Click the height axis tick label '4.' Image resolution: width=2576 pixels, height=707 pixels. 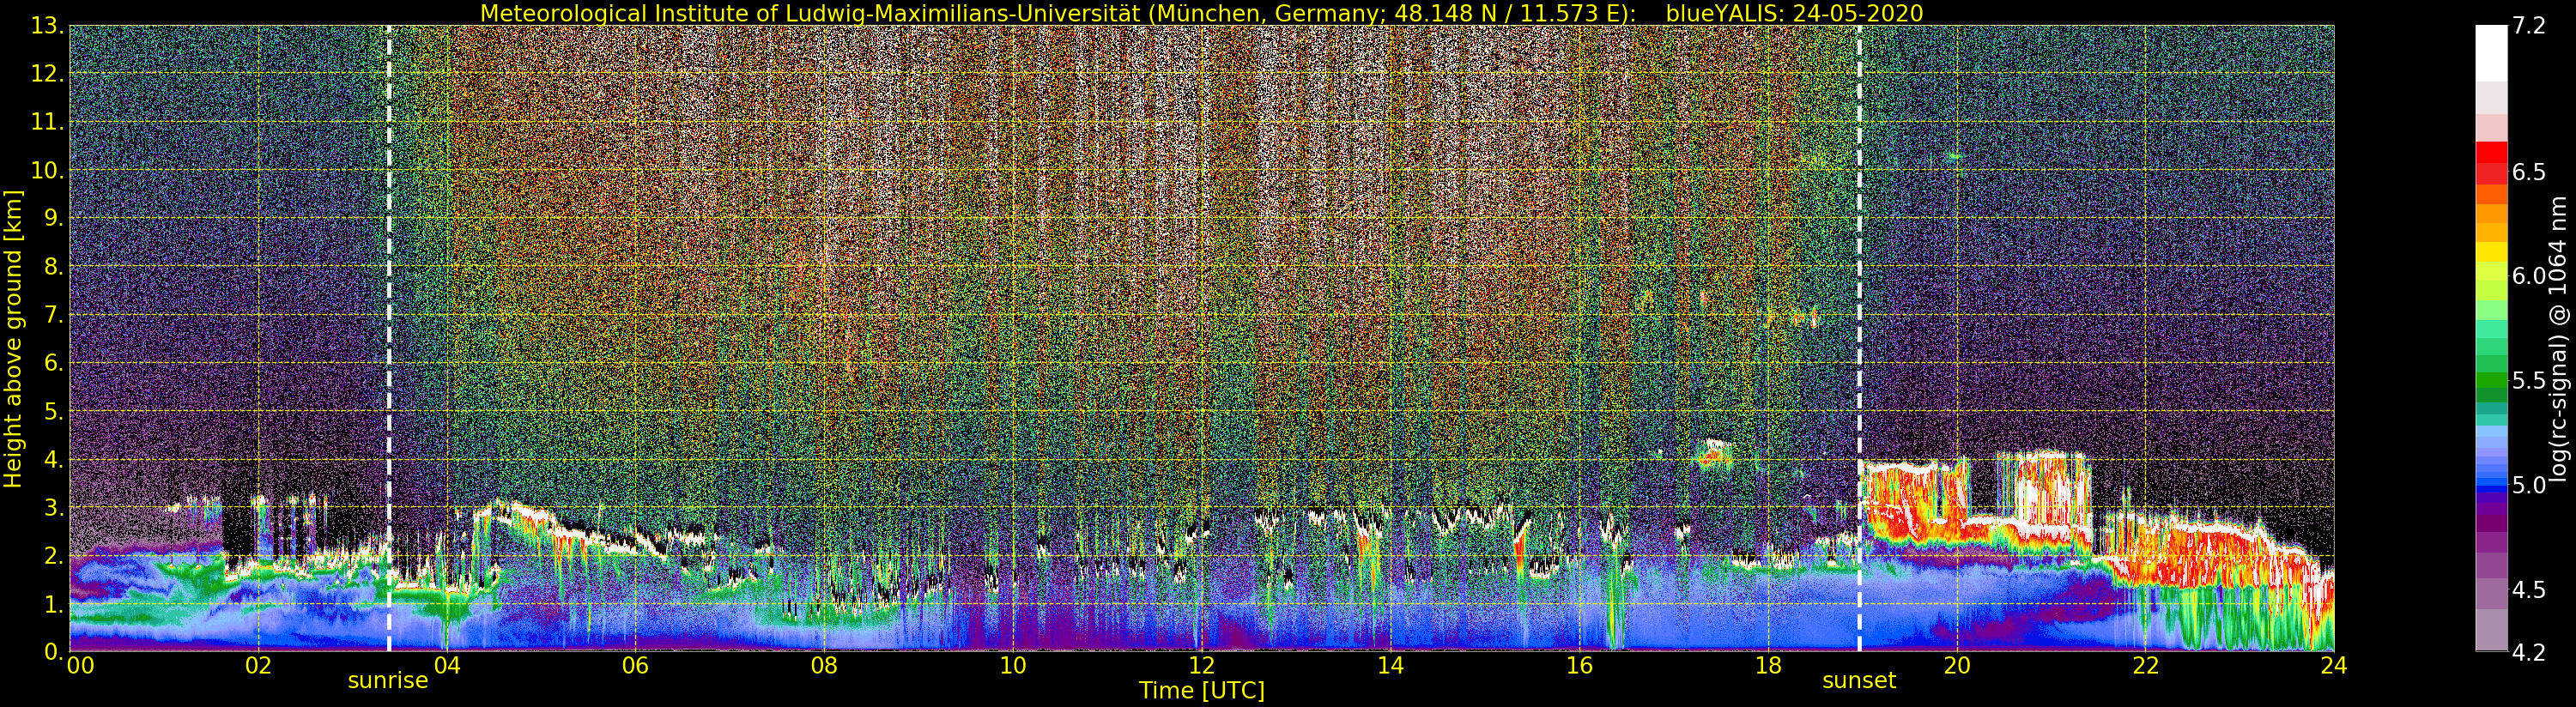(53, 459)
